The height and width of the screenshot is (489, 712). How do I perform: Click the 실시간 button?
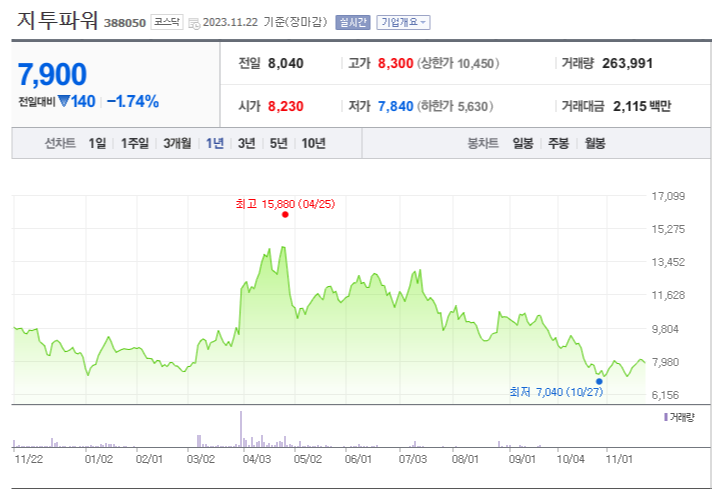click(x=353, y=22)
